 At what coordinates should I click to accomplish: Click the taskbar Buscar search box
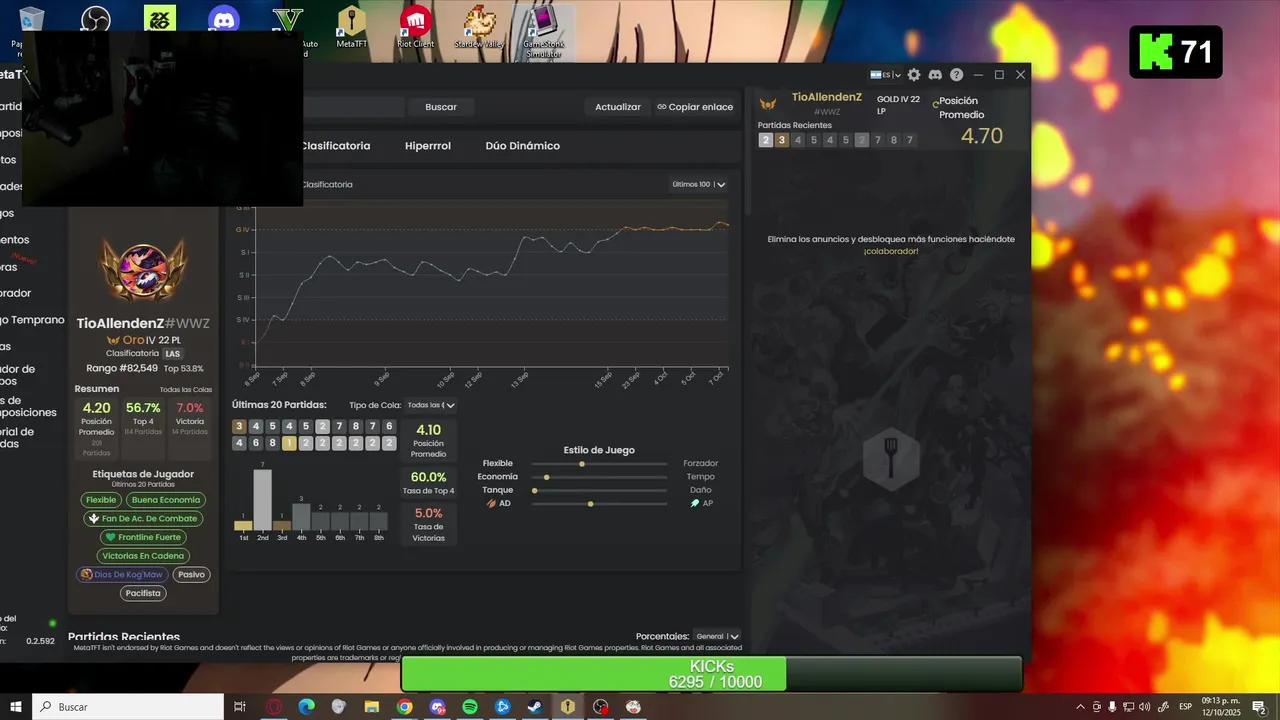[x=128, y=707]
